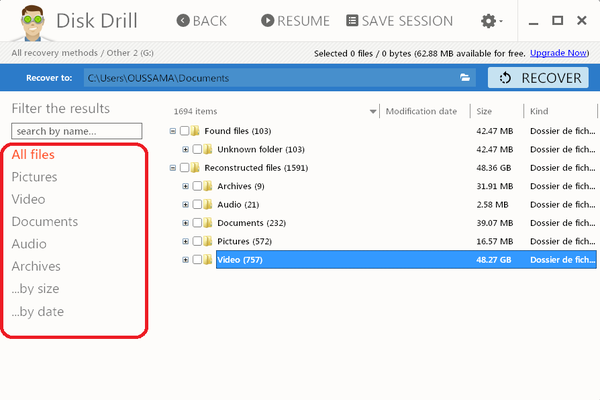Click the Audio folder icon in the tree
Viewport: 600px width, 400px height.
coord(208,204)
